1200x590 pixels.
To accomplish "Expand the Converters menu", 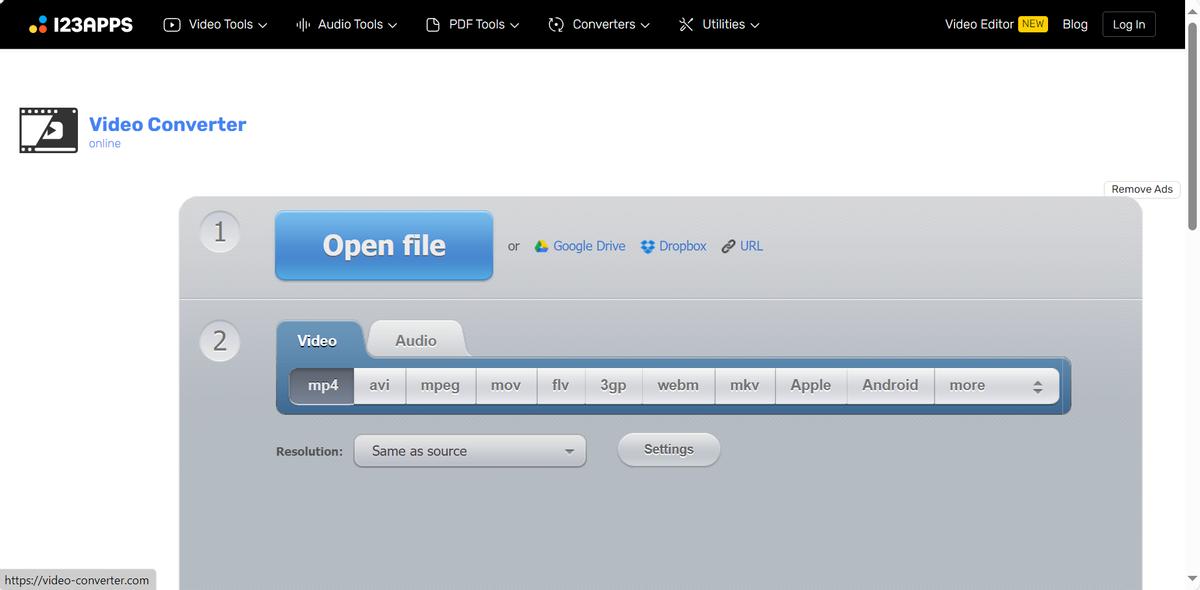I will pos(599,25).
